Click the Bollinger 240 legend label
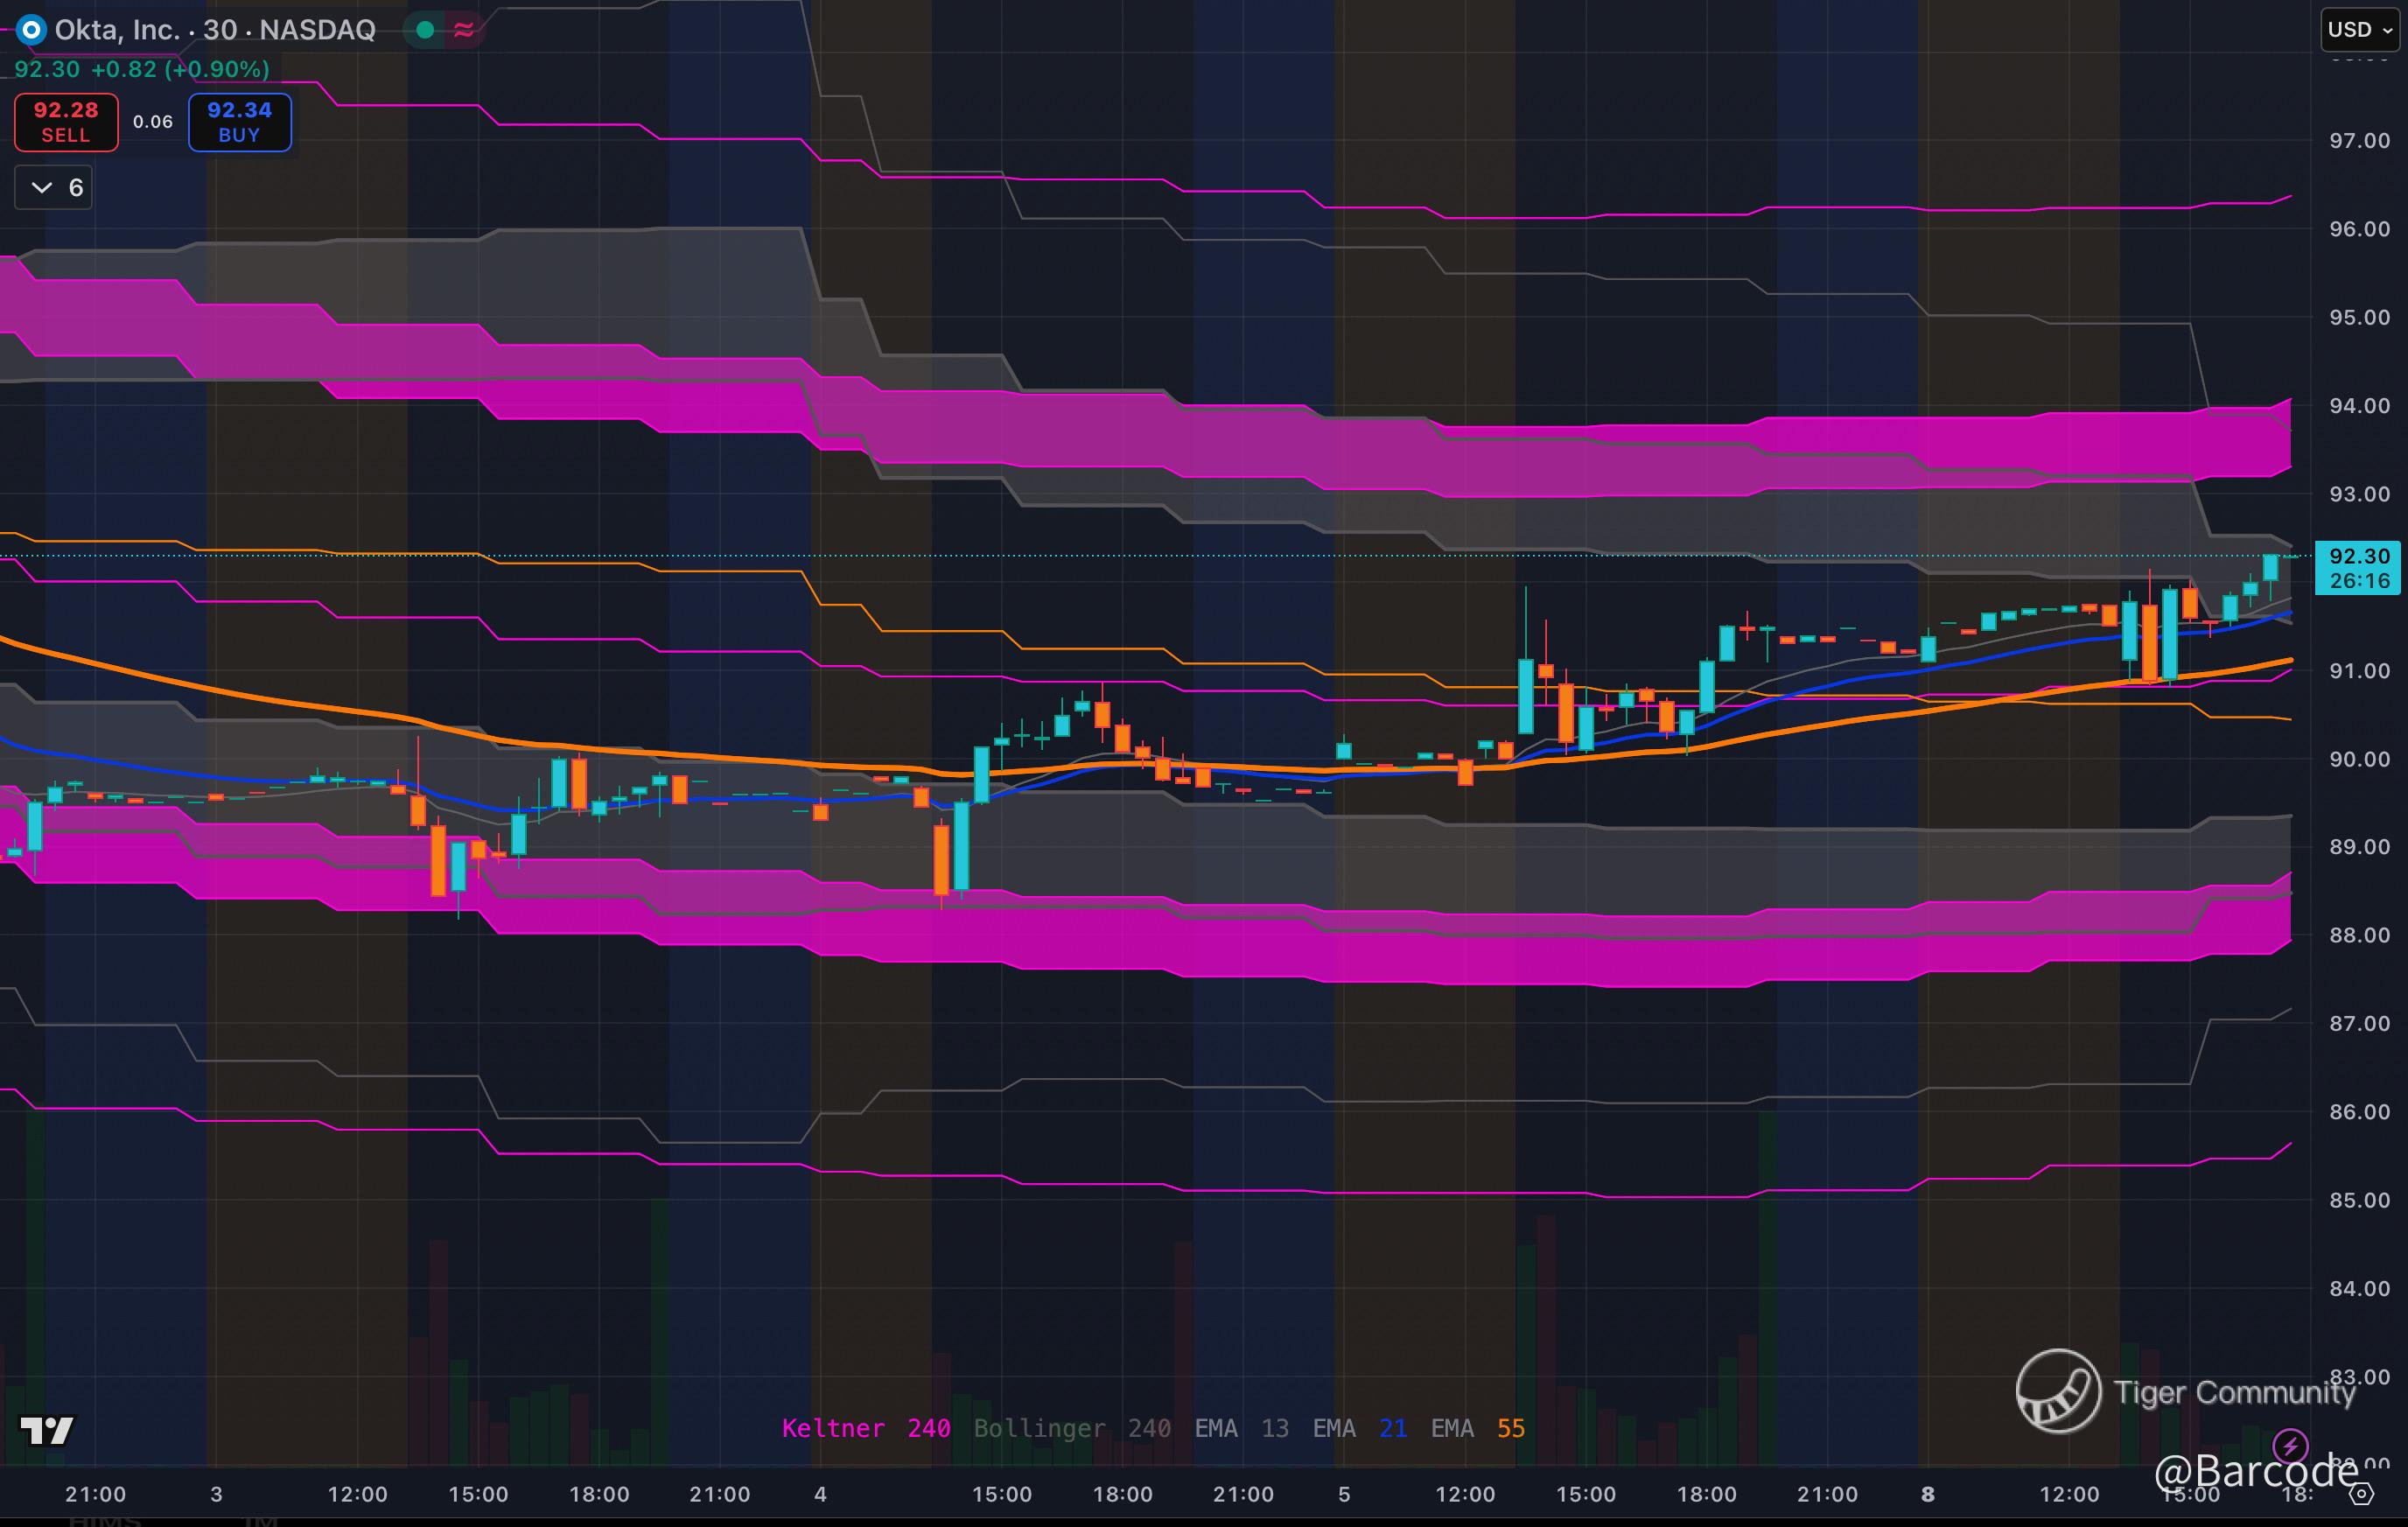 tap(1071, 1428)
